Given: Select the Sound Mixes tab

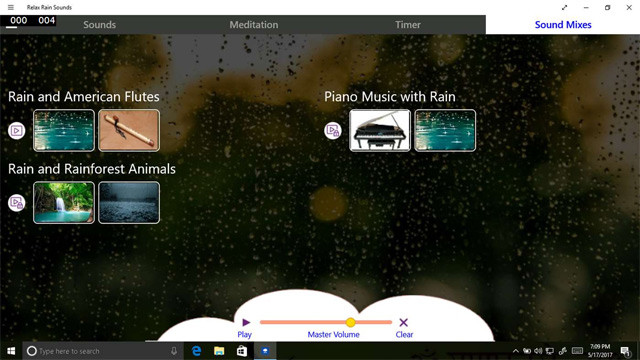Looking at the screenshot, I should point(563,25).
